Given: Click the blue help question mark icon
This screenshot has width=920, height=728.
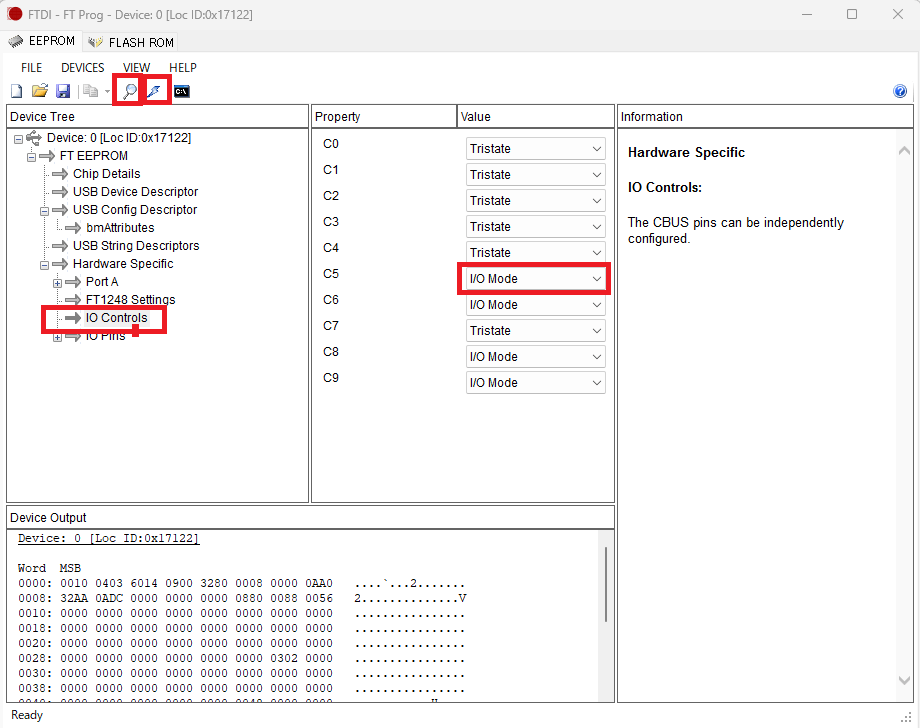Looking at the screenshot, I should [x=900, y=91].
